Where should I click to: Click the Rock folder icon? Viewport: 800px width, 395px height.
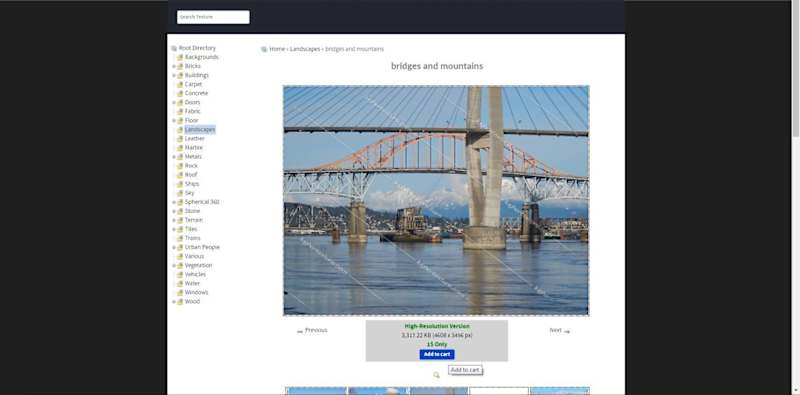click(x=180, y=166)
